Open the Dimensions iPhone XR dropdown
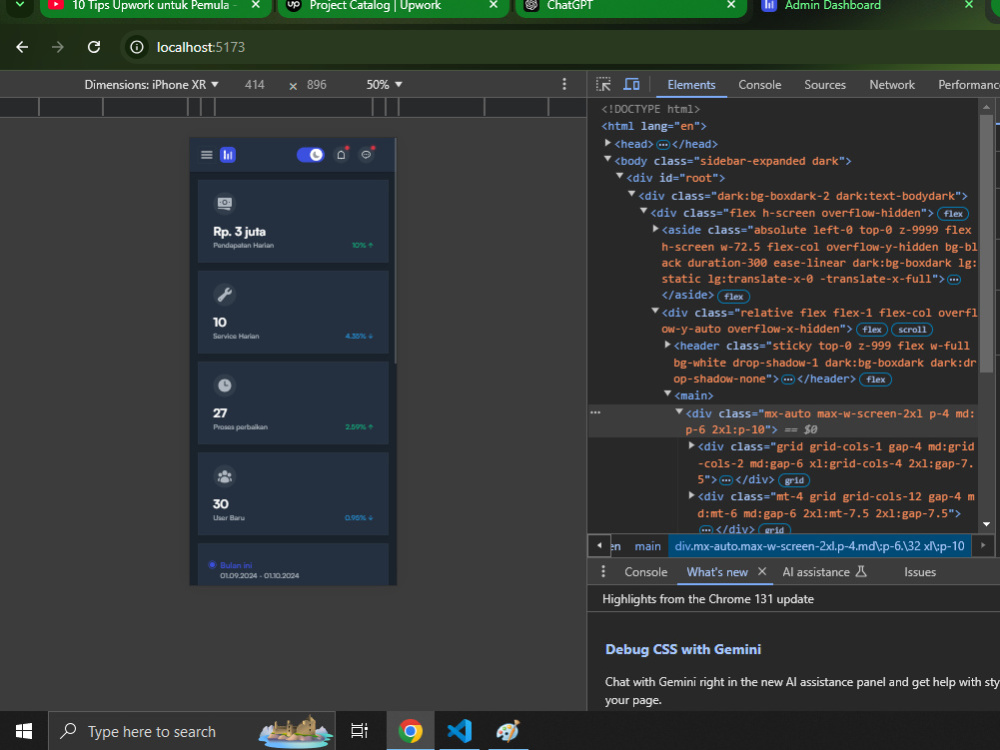This screenshot has height=750, width=1000. pos(152,84)
